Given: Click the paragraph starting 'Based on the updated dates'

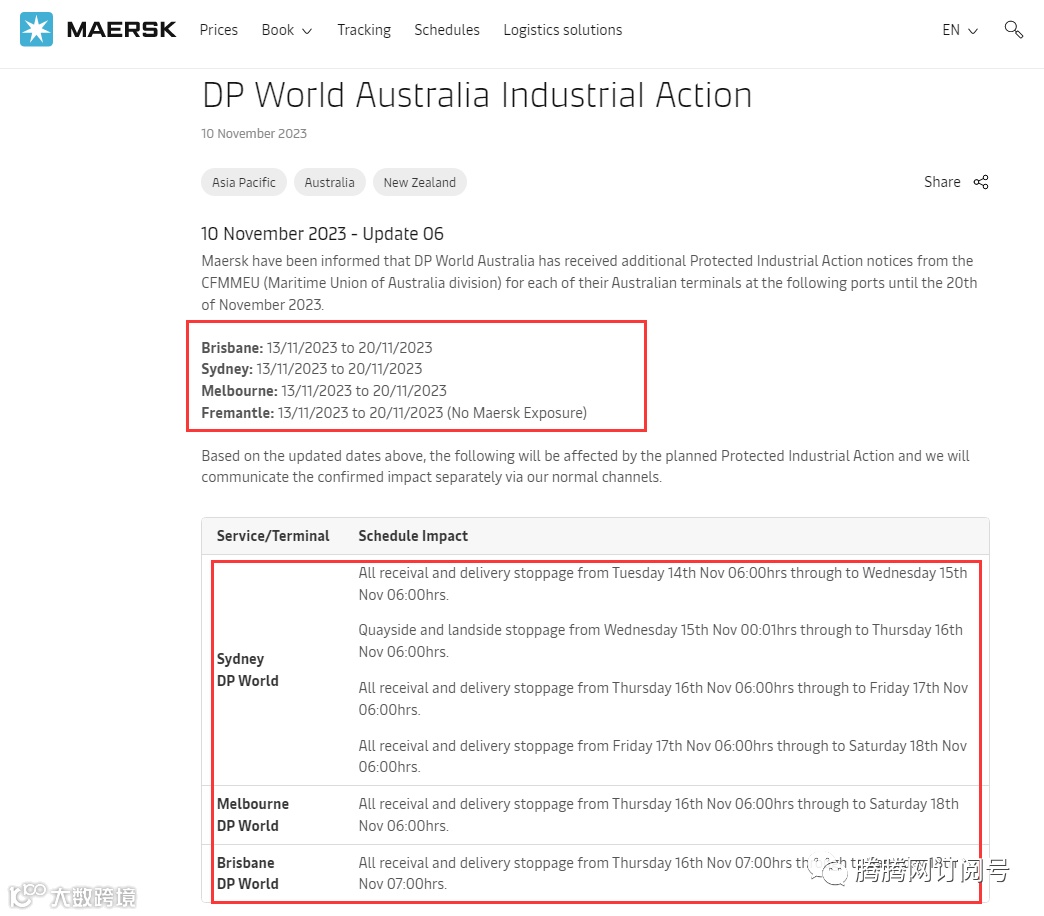Looking at the screenshot, I should pyautogui.click(x=585, y=467).
